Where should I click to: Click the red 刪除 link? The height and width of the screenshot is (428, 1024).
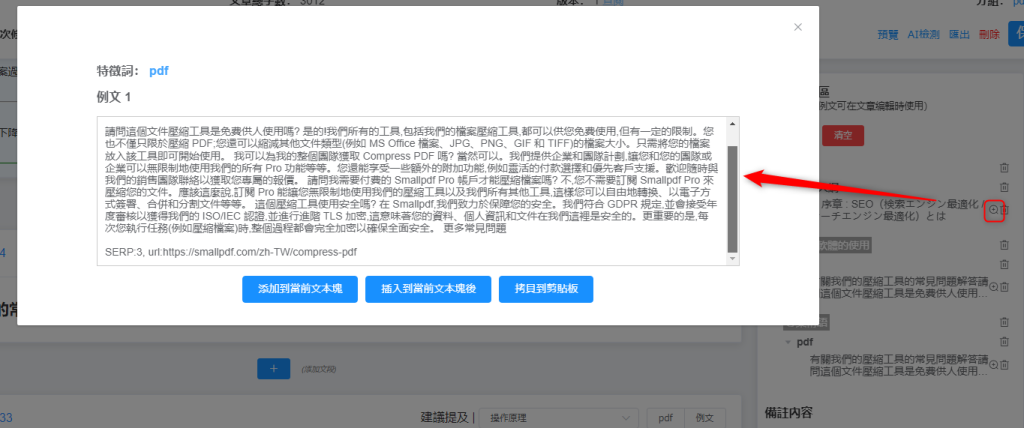989,35
